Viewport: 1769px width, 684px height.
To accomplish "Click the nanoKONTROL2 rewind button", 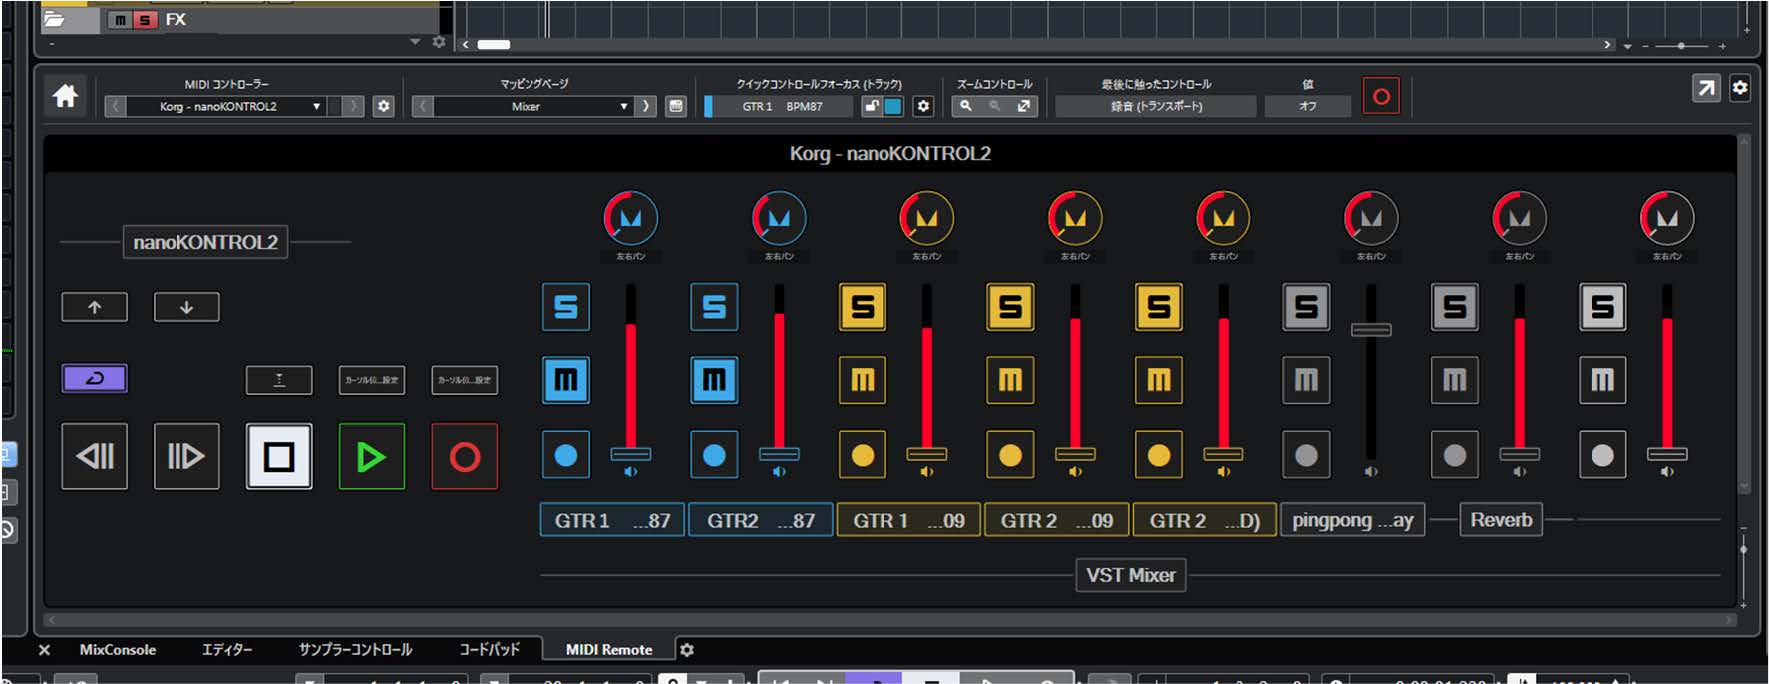I will click(x=95, y=456).
